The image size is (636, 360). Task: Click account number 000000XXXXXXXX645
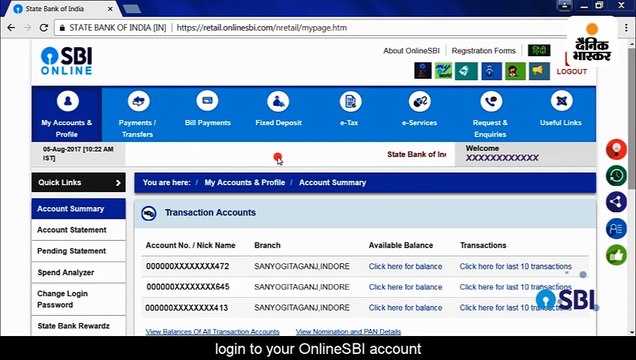pyautogui.click(x=188, y=287)
